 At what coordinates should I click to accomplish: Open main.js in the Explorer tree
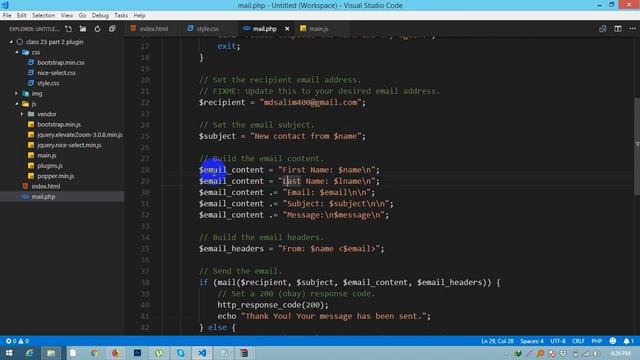(x=47, y=155)
